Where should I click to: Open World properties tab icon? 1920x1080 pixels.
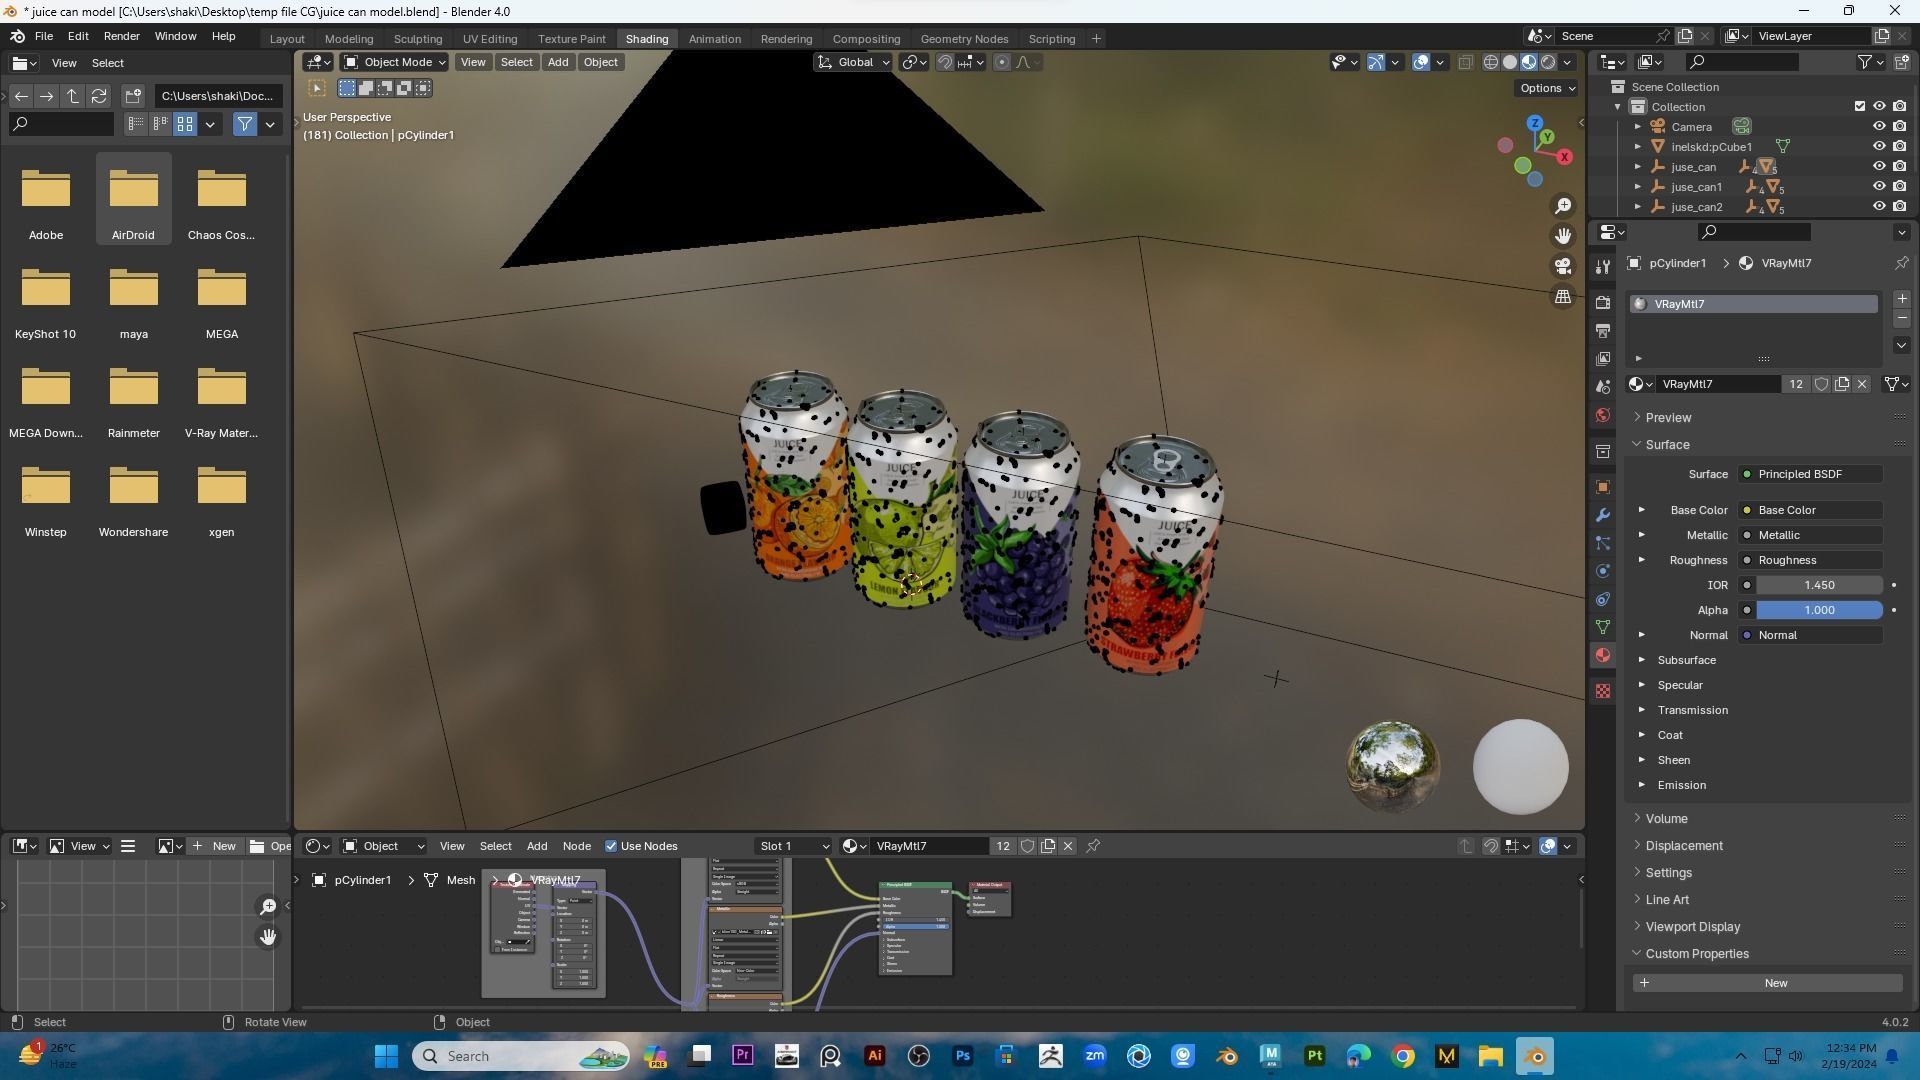[x=1603, y=415]
